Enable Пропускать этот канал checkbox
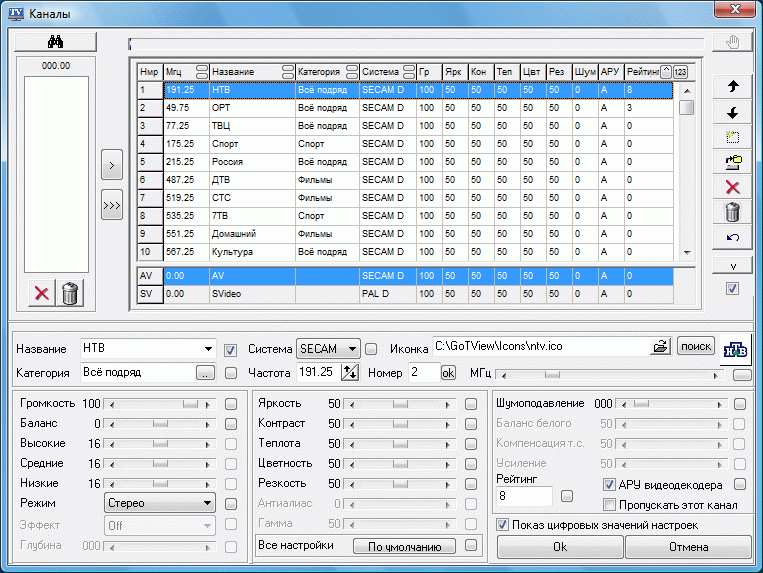 pyautogui.click(x=609, y=504)
